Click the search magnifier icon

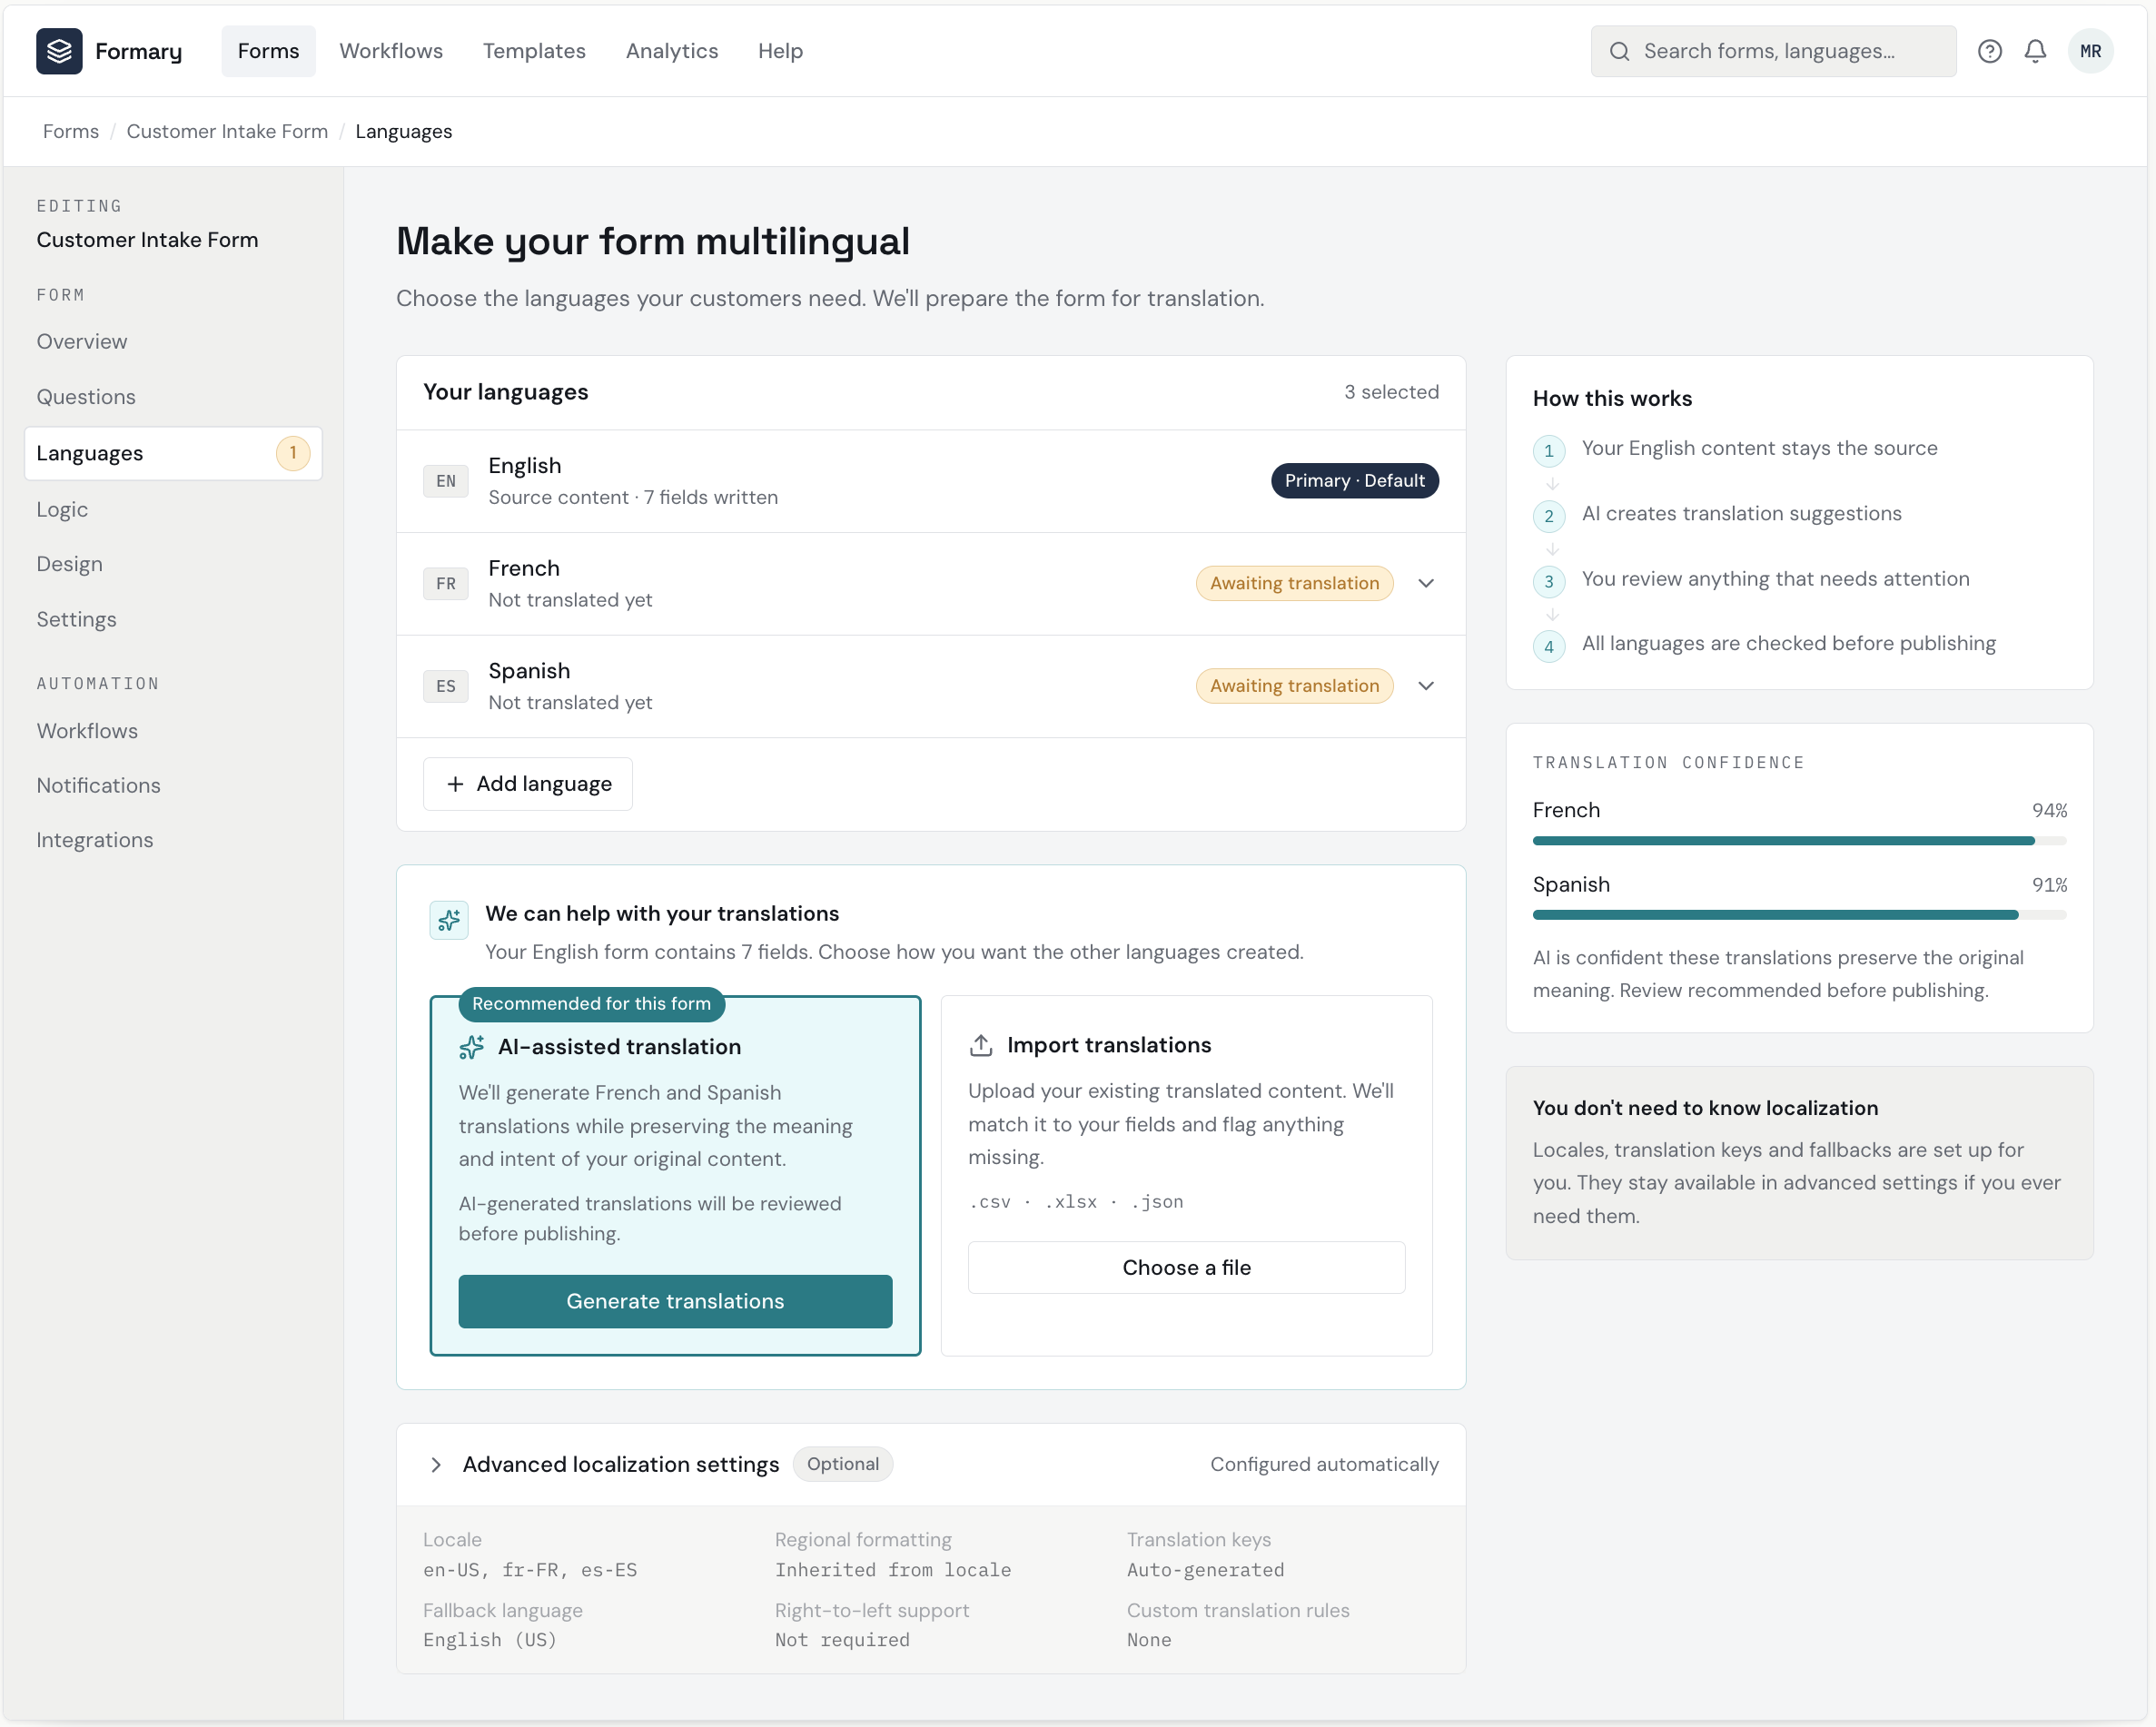pyautogui.click(x=1619, y=51)
